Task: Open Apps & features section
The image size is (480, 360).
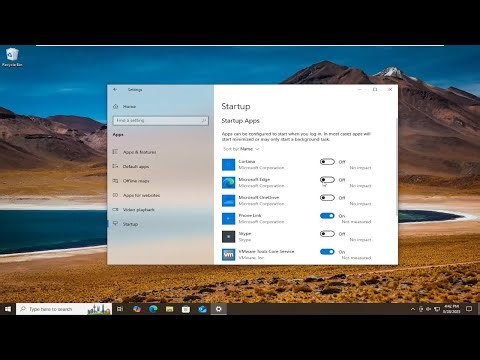Action: point(140,152)
